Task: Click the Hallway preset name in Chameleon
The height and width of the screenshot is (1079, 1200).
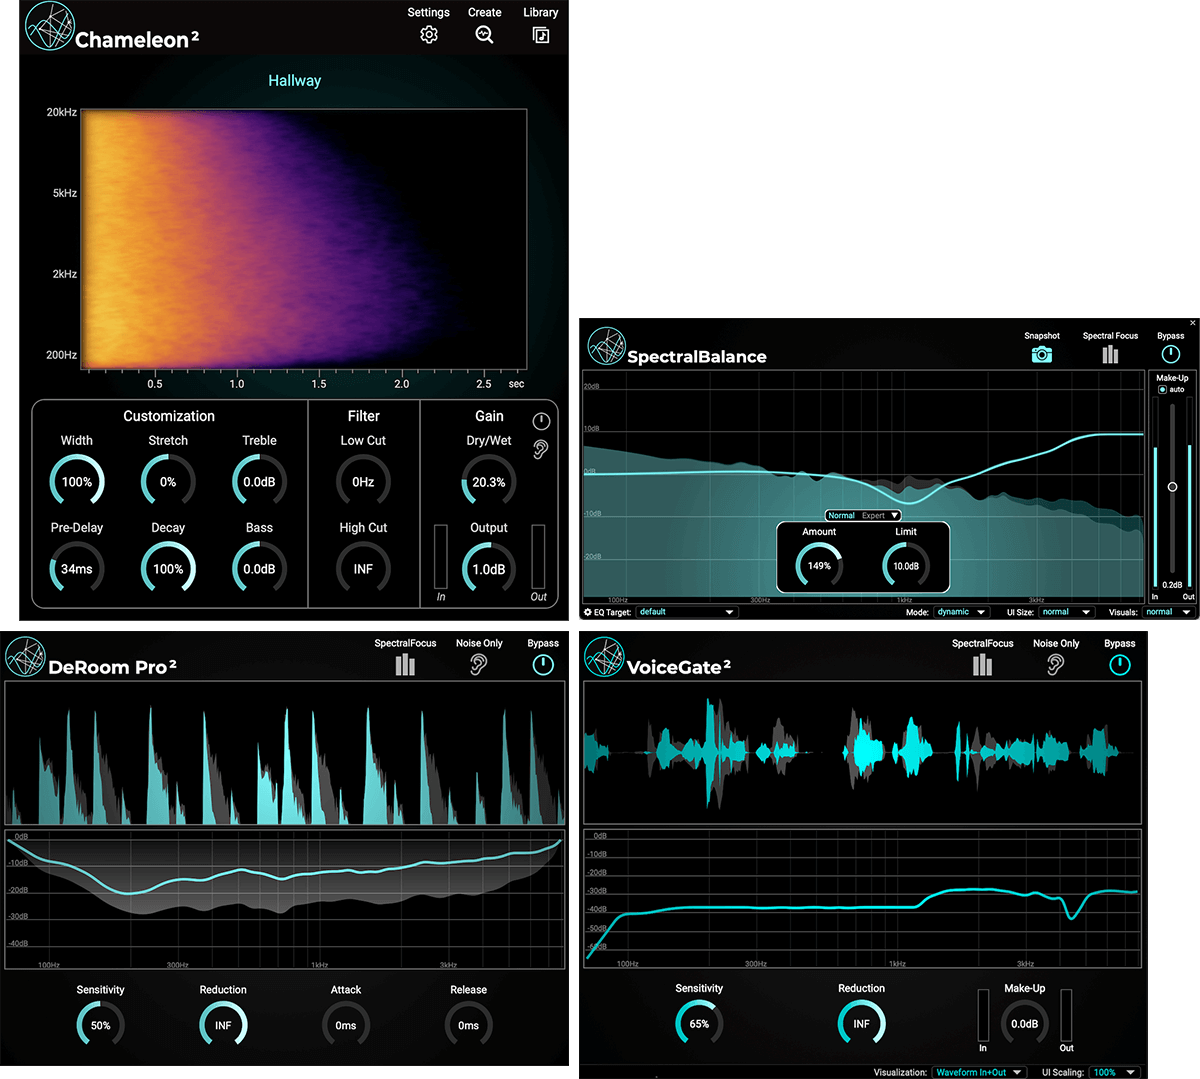Action: [295, 81]
